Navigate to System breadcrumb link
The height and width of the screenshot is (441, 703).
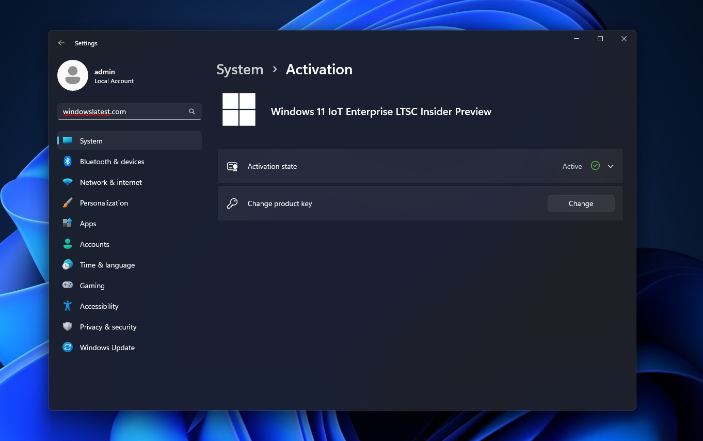click(x=240, y=70)
